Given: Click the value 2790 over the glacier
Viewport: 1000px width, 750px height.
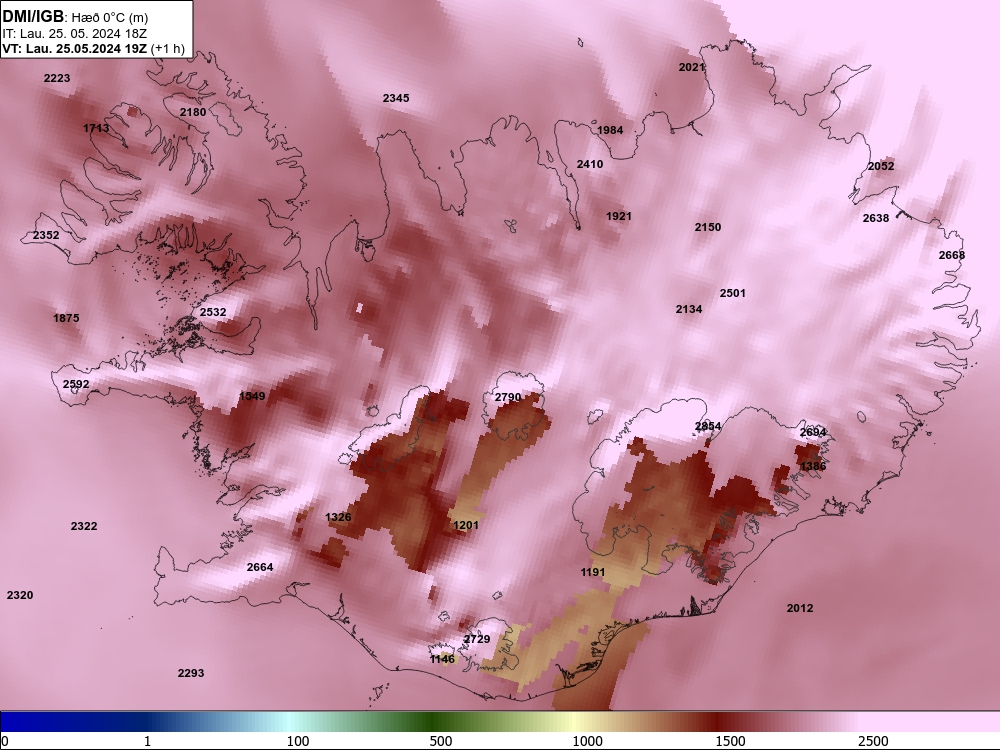Looking at the screenshot, I should click(508, 397).
